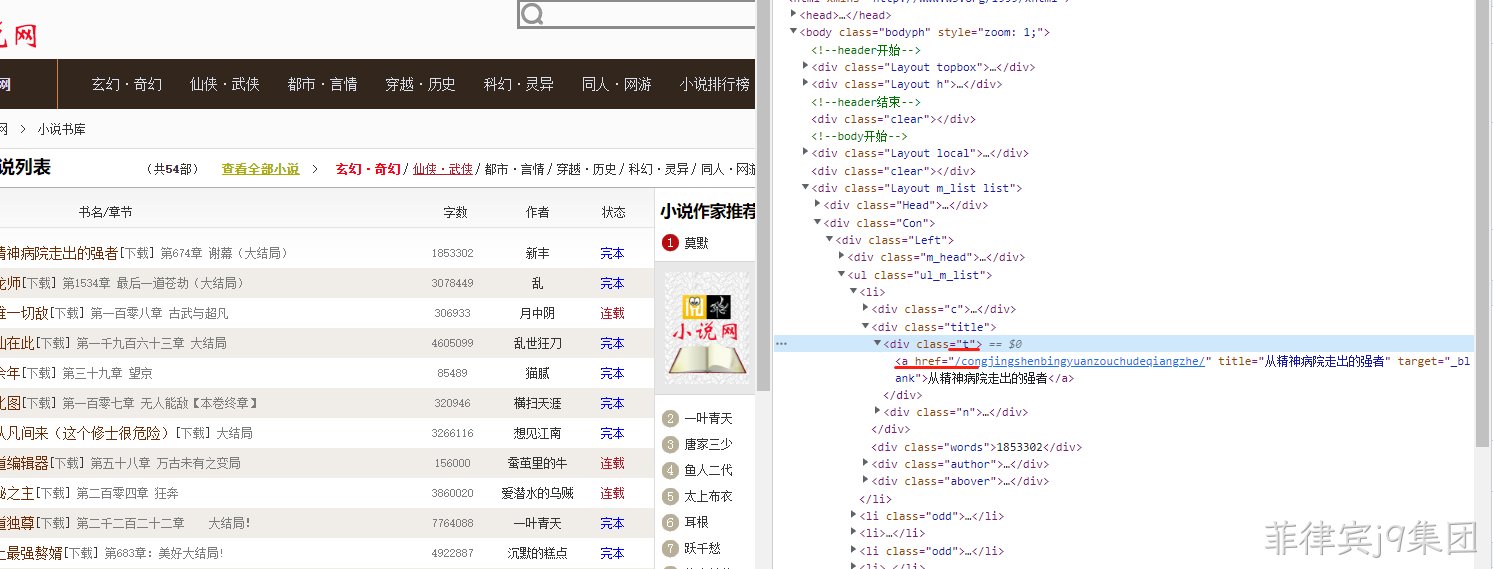Screen dimensions: 1493x569
Task: Open the 穿越·历史 navigation menu item
Action: pos(420,84)
